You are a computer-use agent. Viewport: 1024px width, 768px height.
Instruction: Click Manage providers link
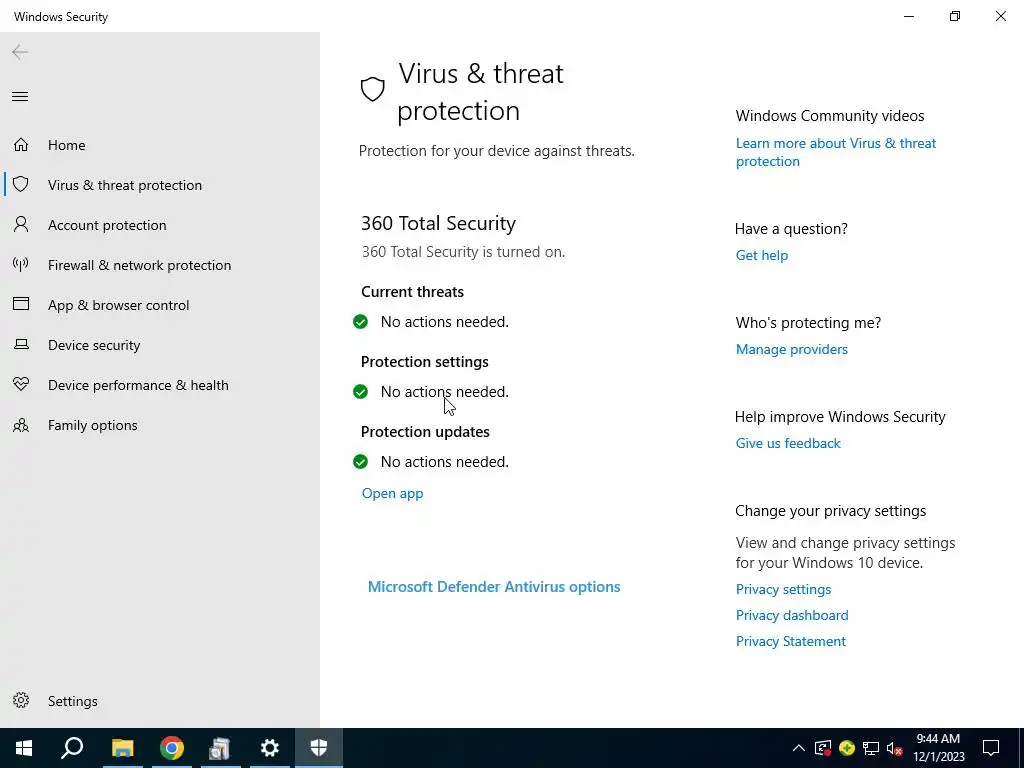tap(792, 349)
